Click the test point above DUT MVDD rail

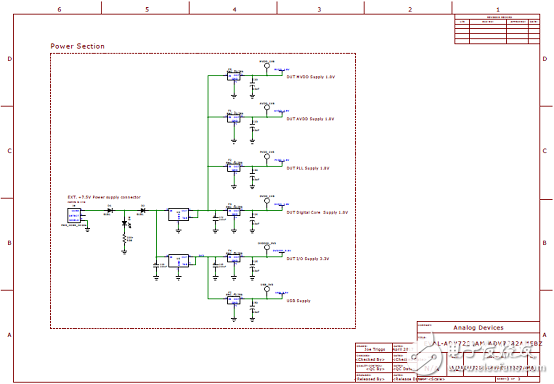(x=267, y=66)
